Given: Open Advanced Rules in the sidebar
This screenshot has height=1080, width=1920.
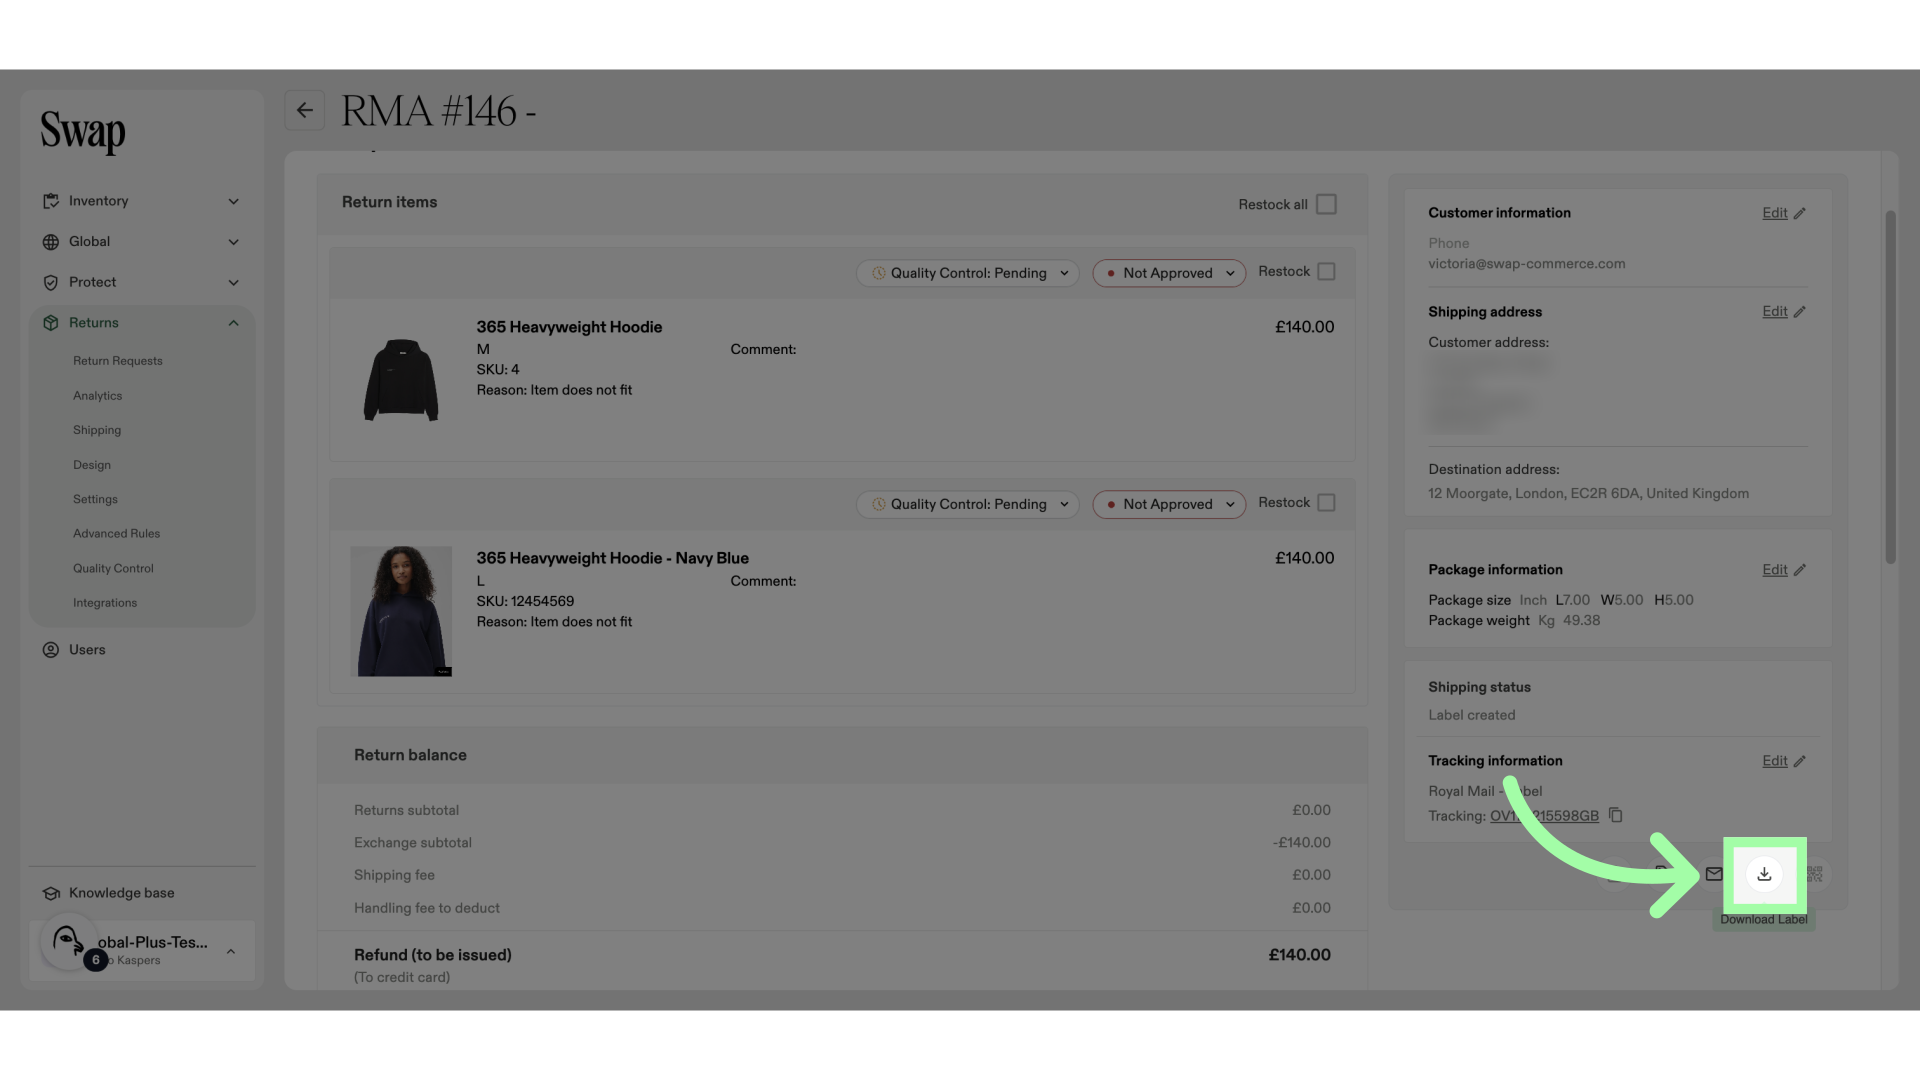Looking at the screenshot, I should (x=116, y=534).
